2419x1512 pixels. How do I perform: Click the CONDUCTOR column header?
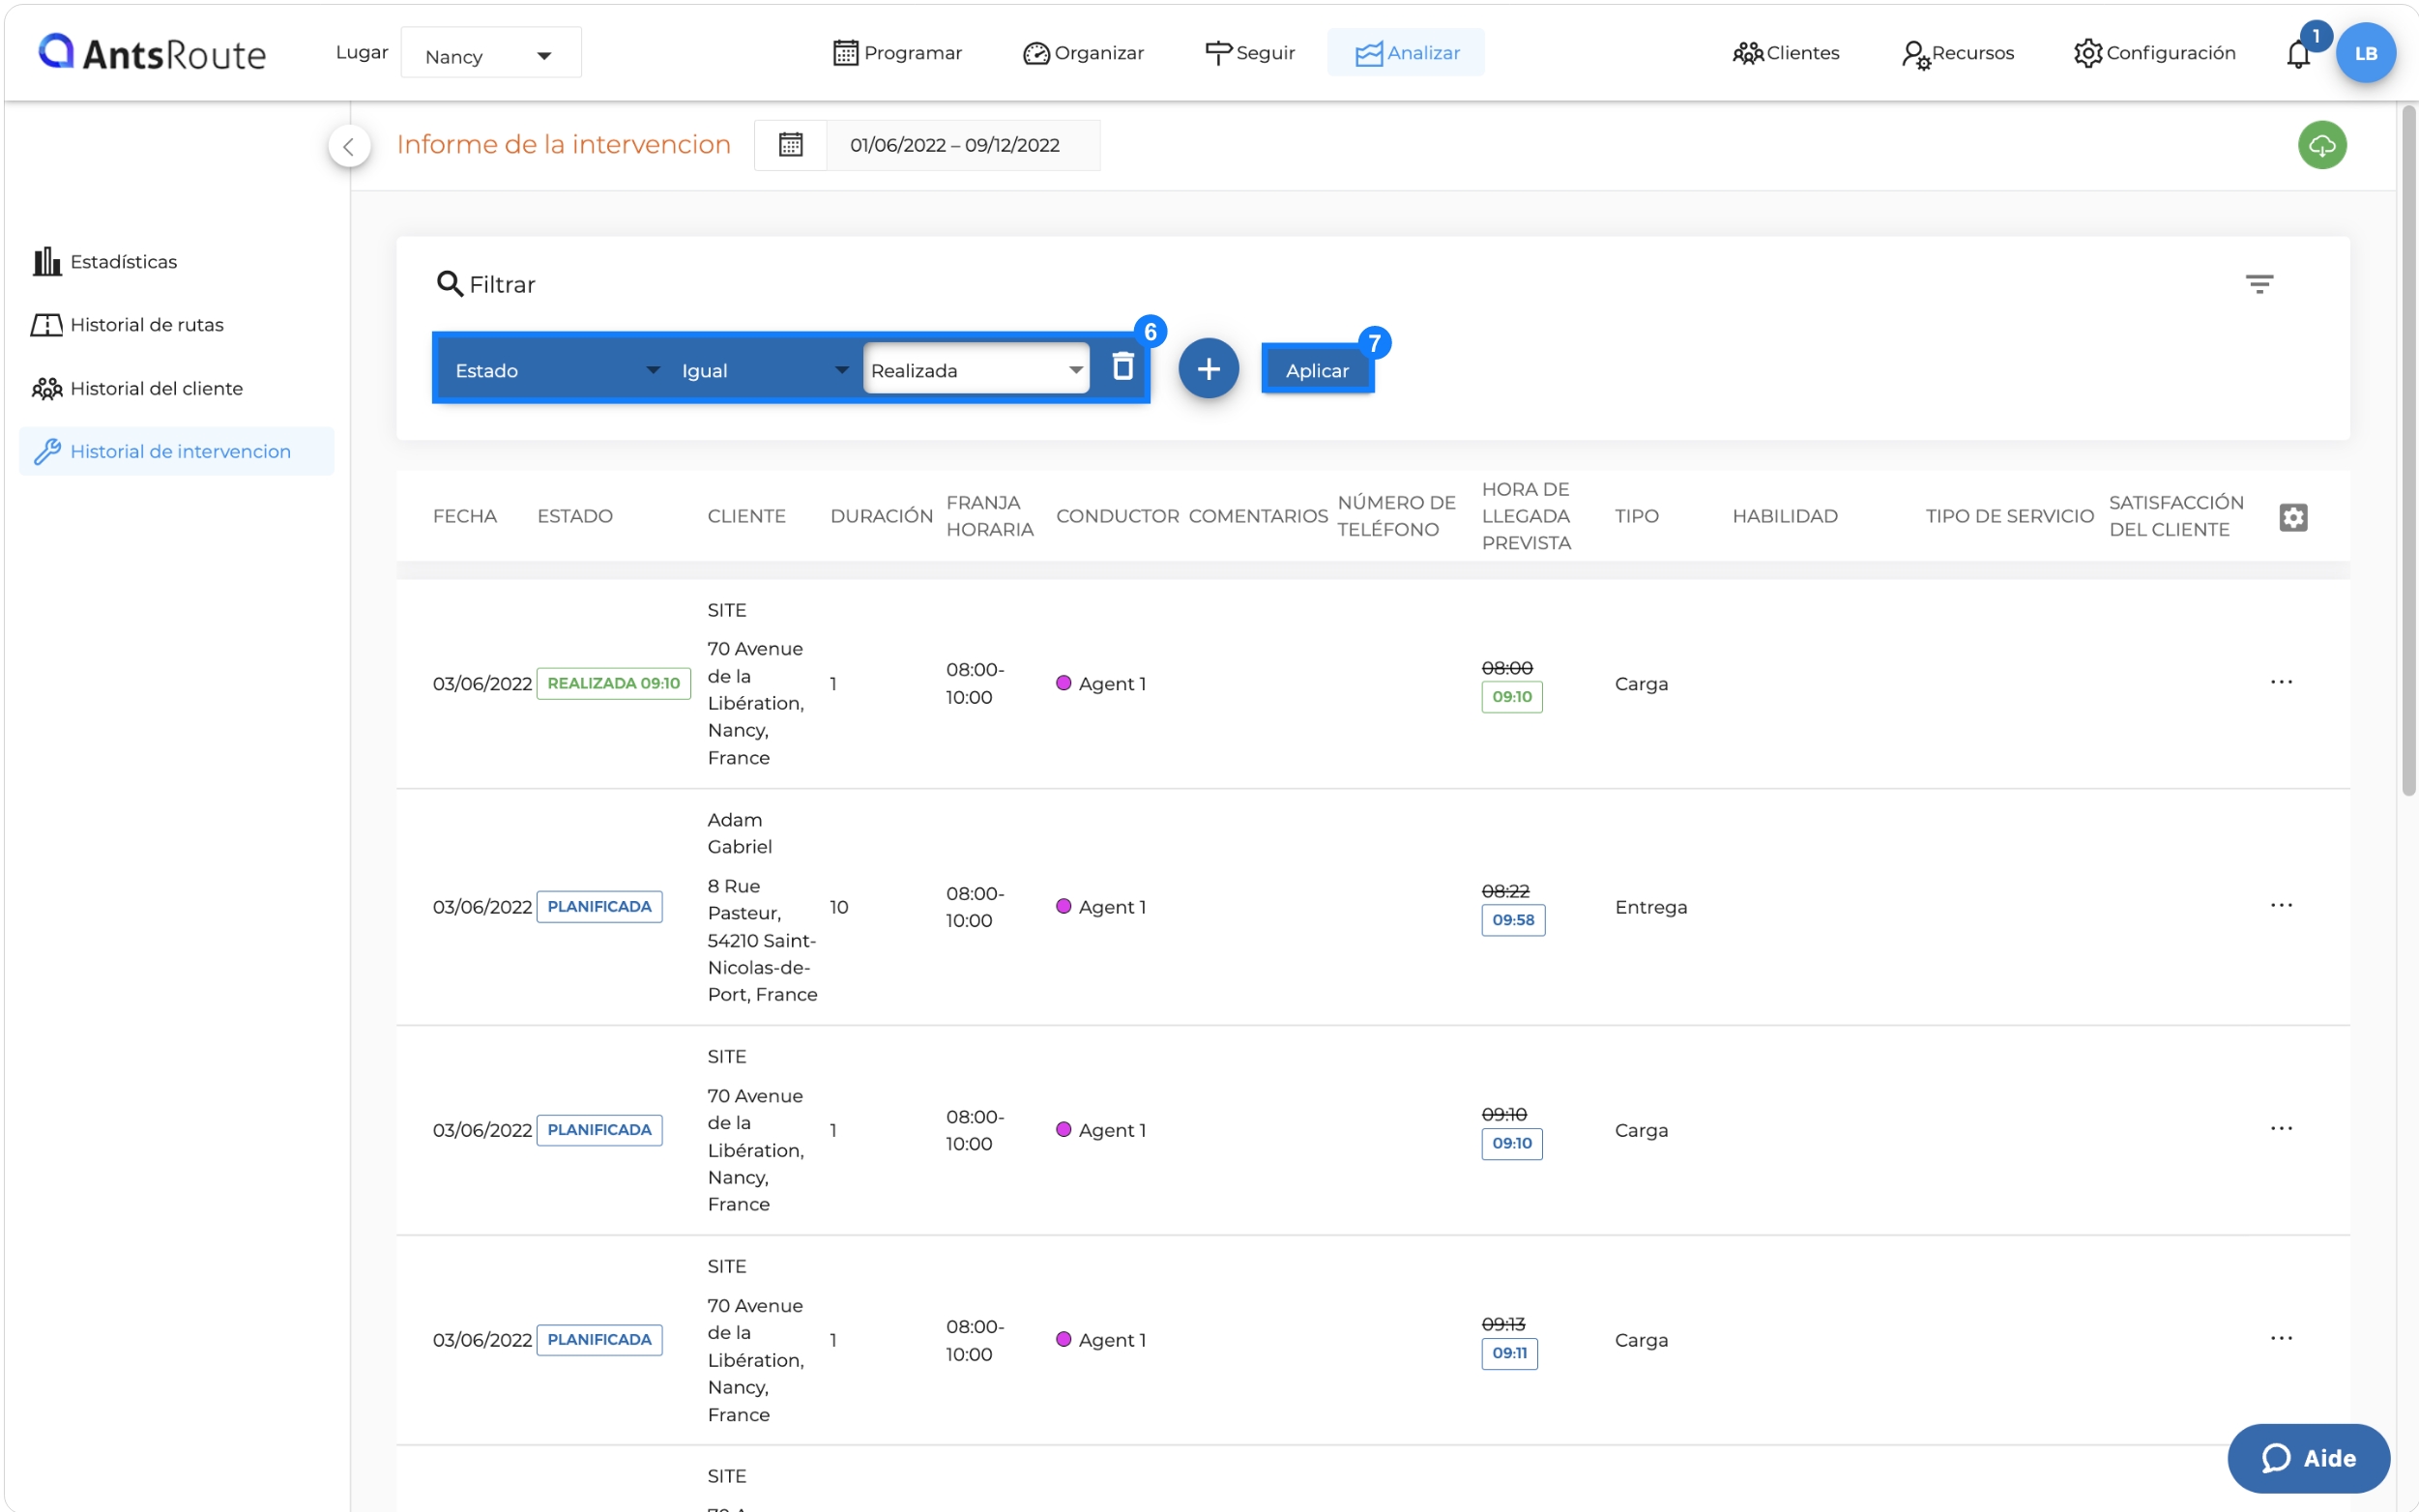[x=1117, y=516]
